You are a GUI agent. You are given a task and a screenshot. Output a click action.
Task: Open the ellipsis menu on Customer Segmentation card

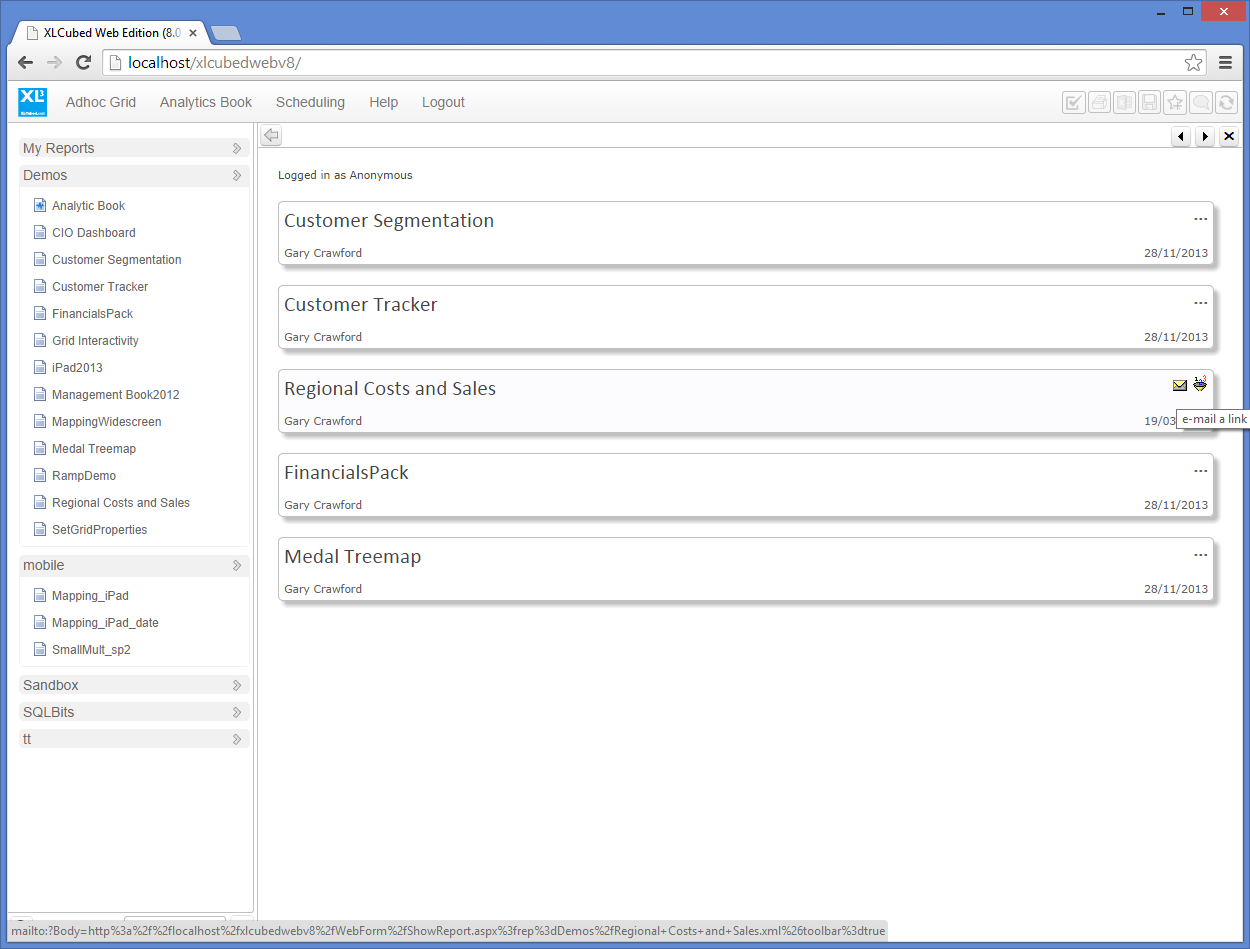[1201, 220]
